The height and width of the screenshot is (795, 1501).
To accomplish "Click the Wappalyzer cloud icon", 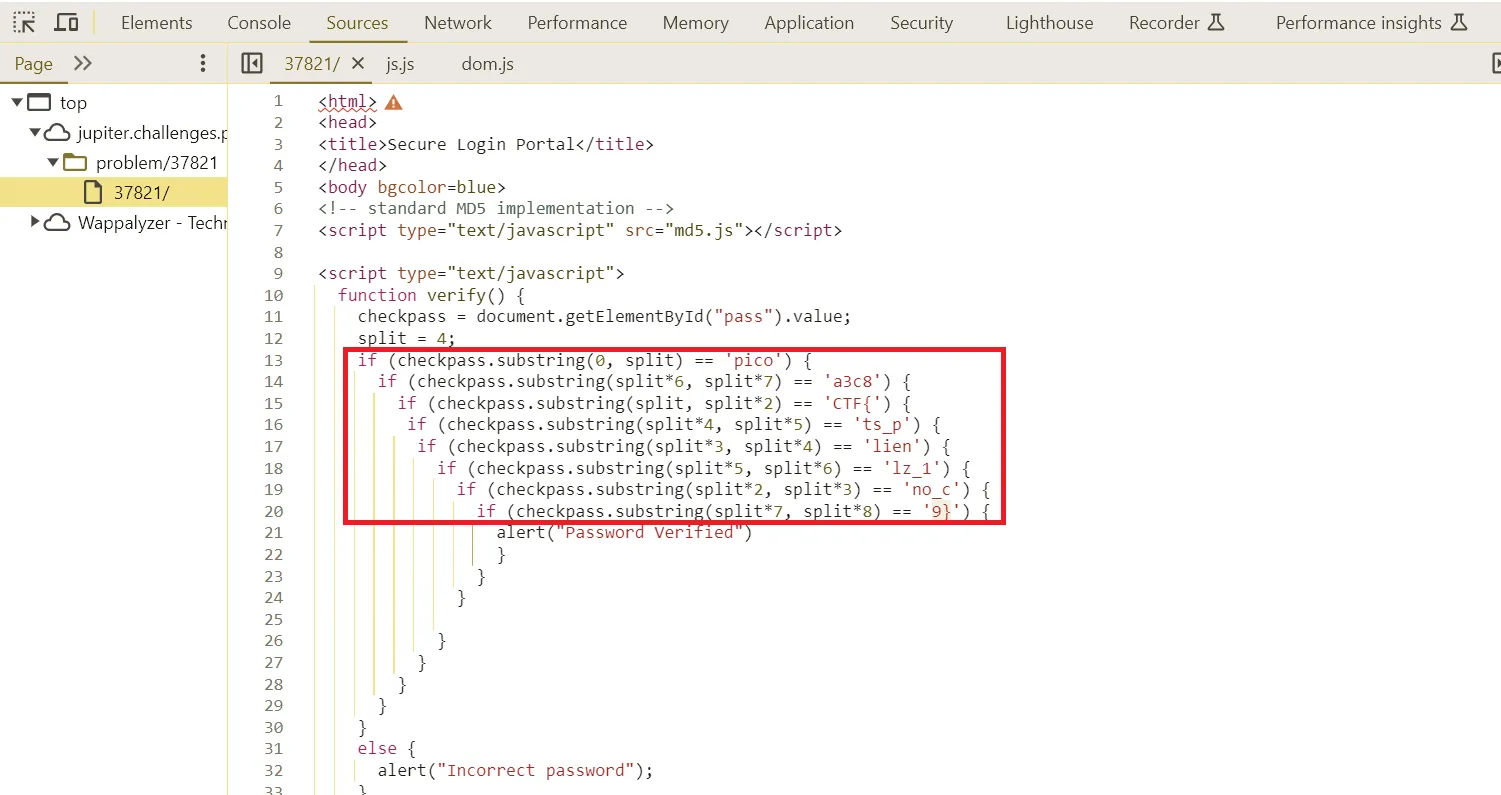I will point(58,221).
